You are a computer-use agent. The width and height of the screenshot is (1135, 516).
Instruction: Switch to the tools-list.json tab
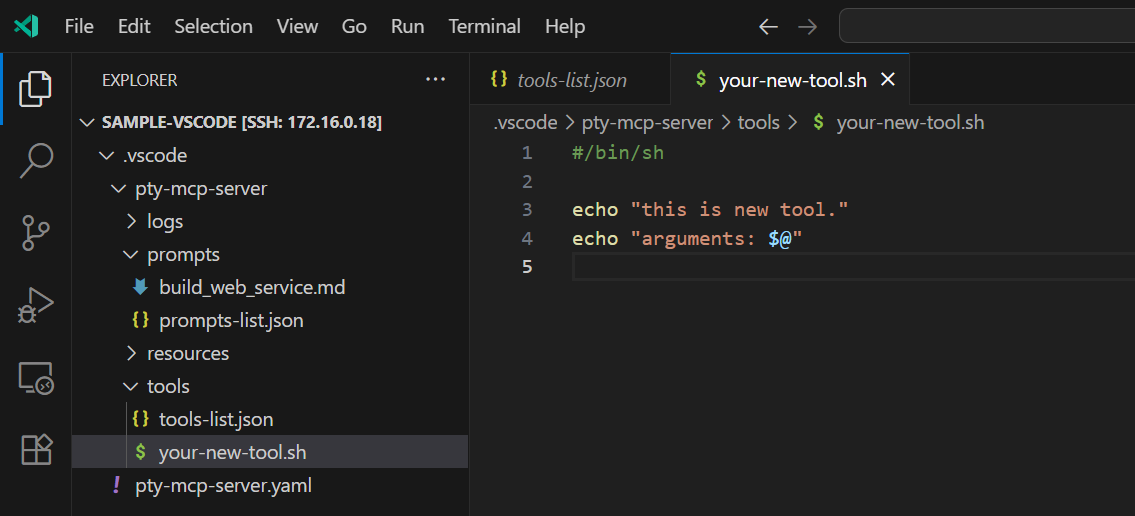pyautogui.click(x=570, y=80)
